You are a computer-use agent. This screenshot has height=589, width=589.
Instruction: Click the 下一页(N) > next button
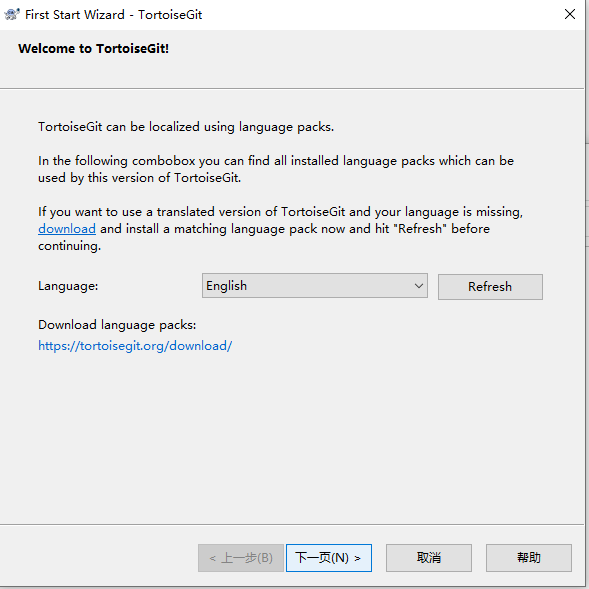(329, 558)
